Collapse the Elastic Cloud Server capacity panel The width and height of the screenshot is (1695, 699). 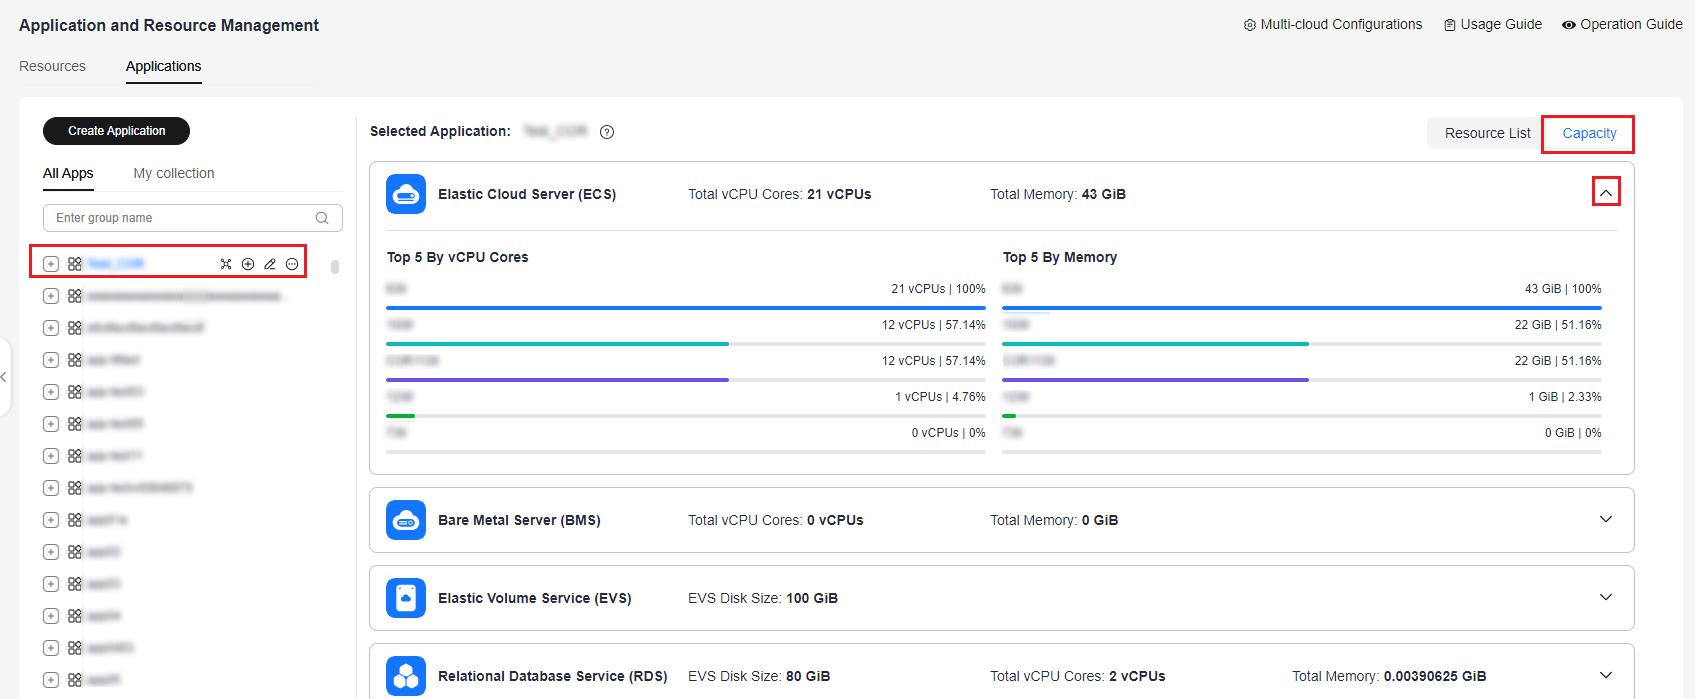[x=1606, y=192]
